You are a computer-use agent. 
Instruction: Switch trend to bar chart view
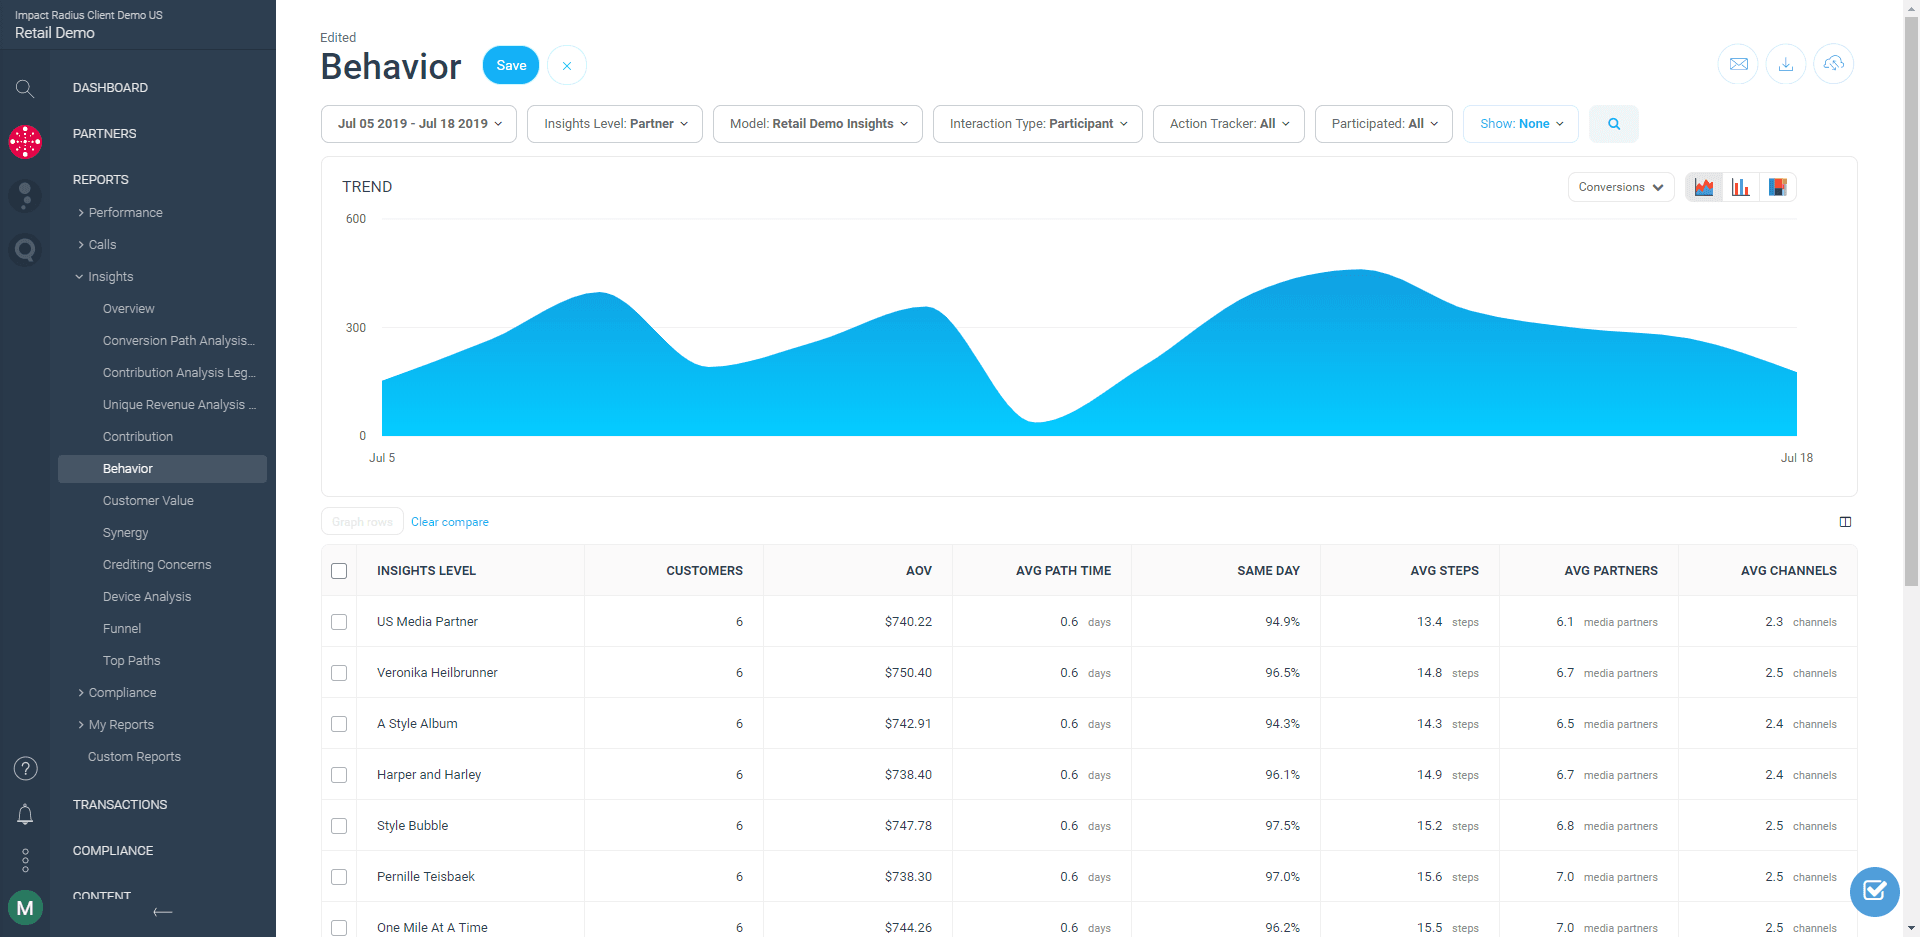point(1741,187)
